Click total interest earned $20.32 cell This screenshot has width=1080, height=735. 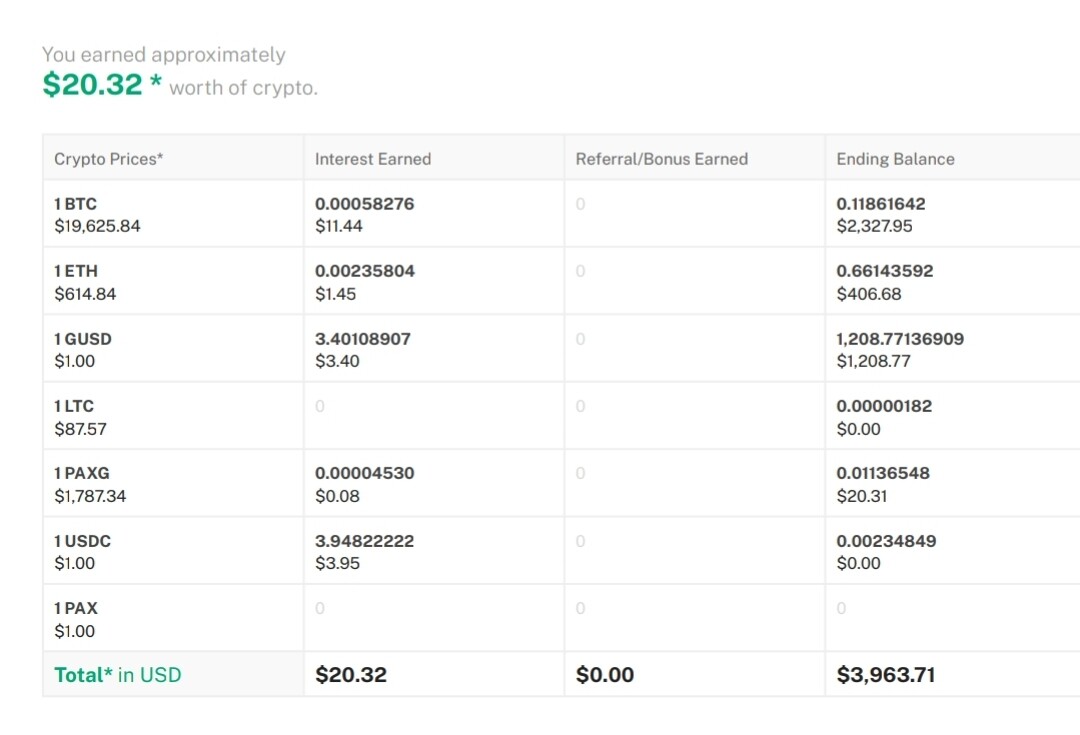pyautogui.click(x=434, y=674)
